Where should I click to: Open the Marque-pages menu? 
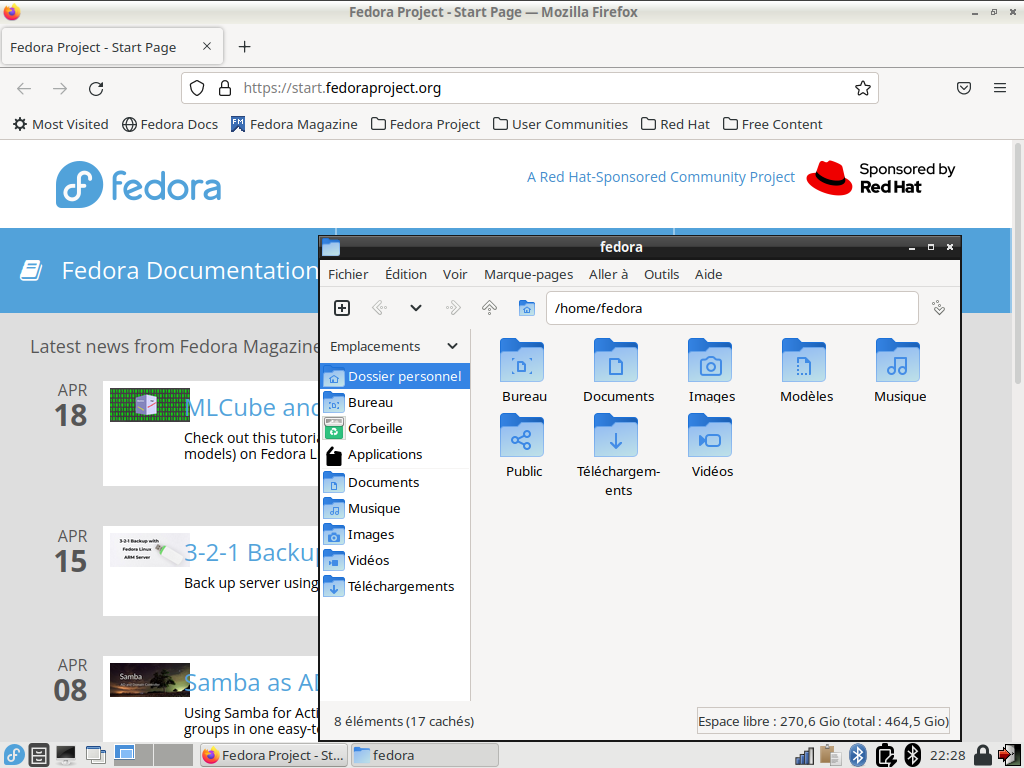click(528, 274)
